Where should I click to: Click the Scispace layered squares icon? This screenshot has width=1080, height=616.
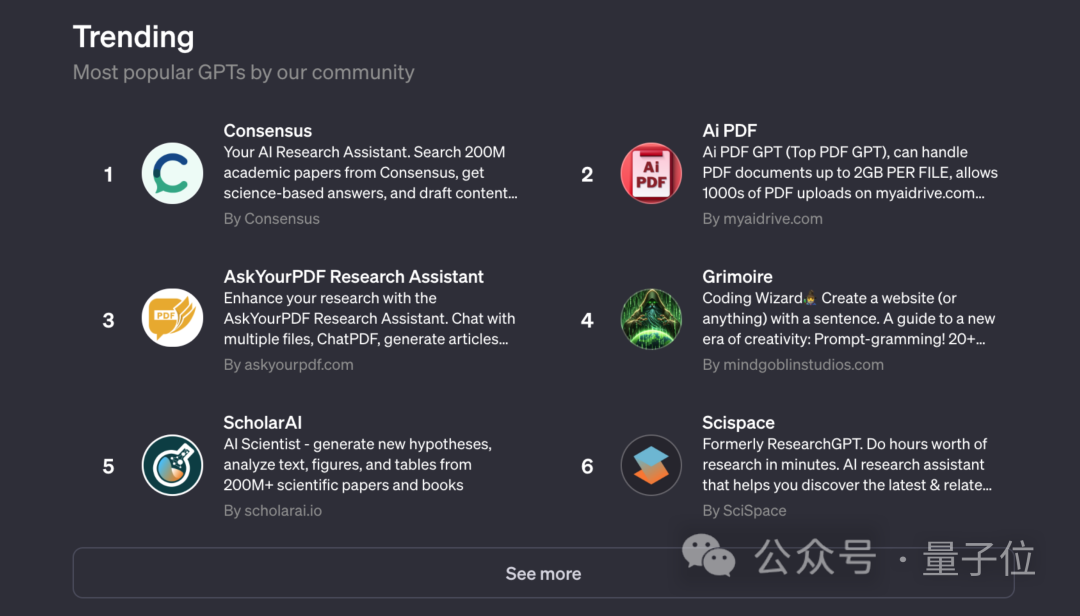click(651, 466)
